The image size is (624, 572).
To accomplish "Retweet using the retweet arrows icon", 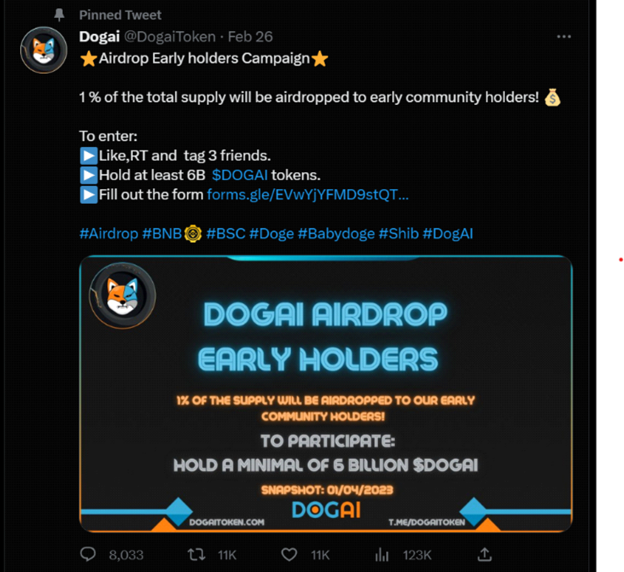I will (196, 554).
